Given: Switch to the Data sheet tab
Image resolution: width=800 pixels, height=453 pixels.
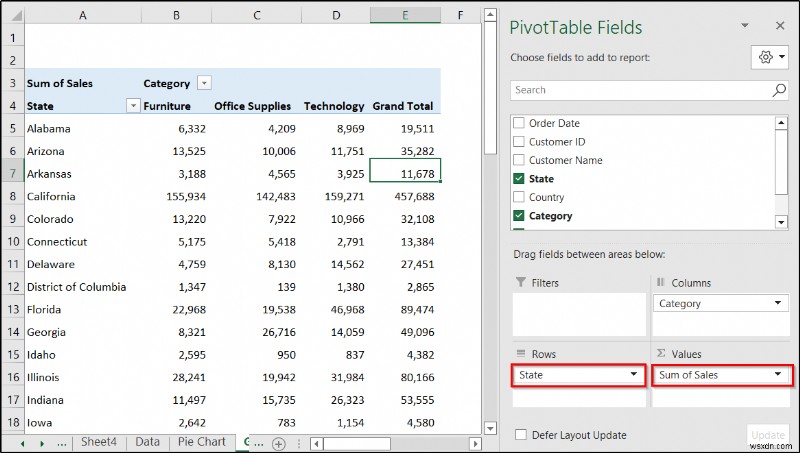Looking at the screenshot, I should click(x=147, y=441).
